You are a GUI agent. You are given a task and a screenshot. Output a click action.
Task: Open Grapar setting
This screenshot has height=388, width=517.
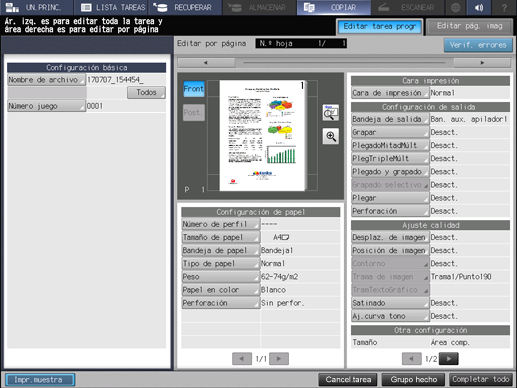pyautogui.click(x=390, y=132)
